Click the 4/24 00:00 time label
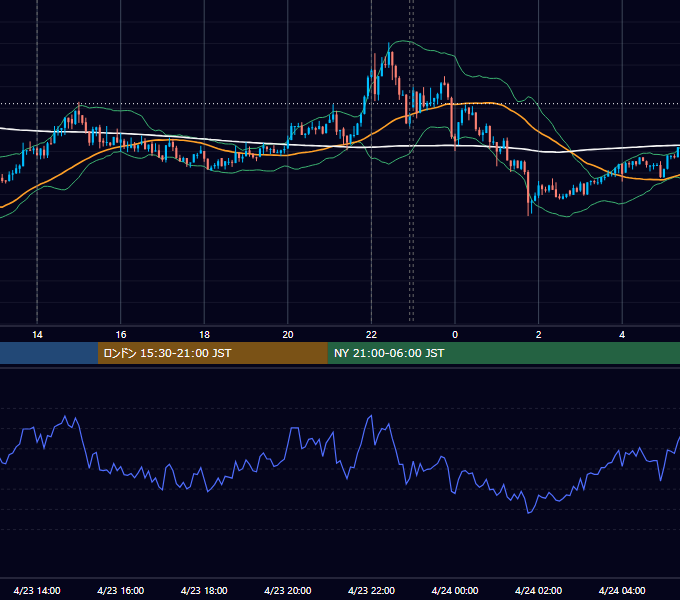Image resolution: width=680 pixels, height=600 pixels. tap(455, 590)
